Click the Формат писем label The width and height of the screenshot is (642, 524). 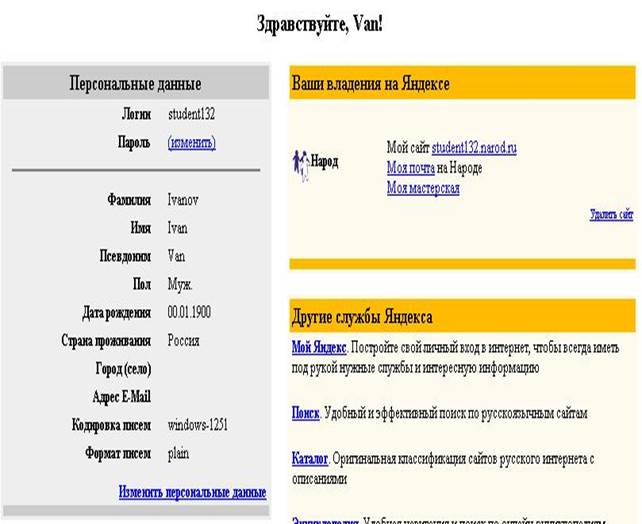(118, 453)
